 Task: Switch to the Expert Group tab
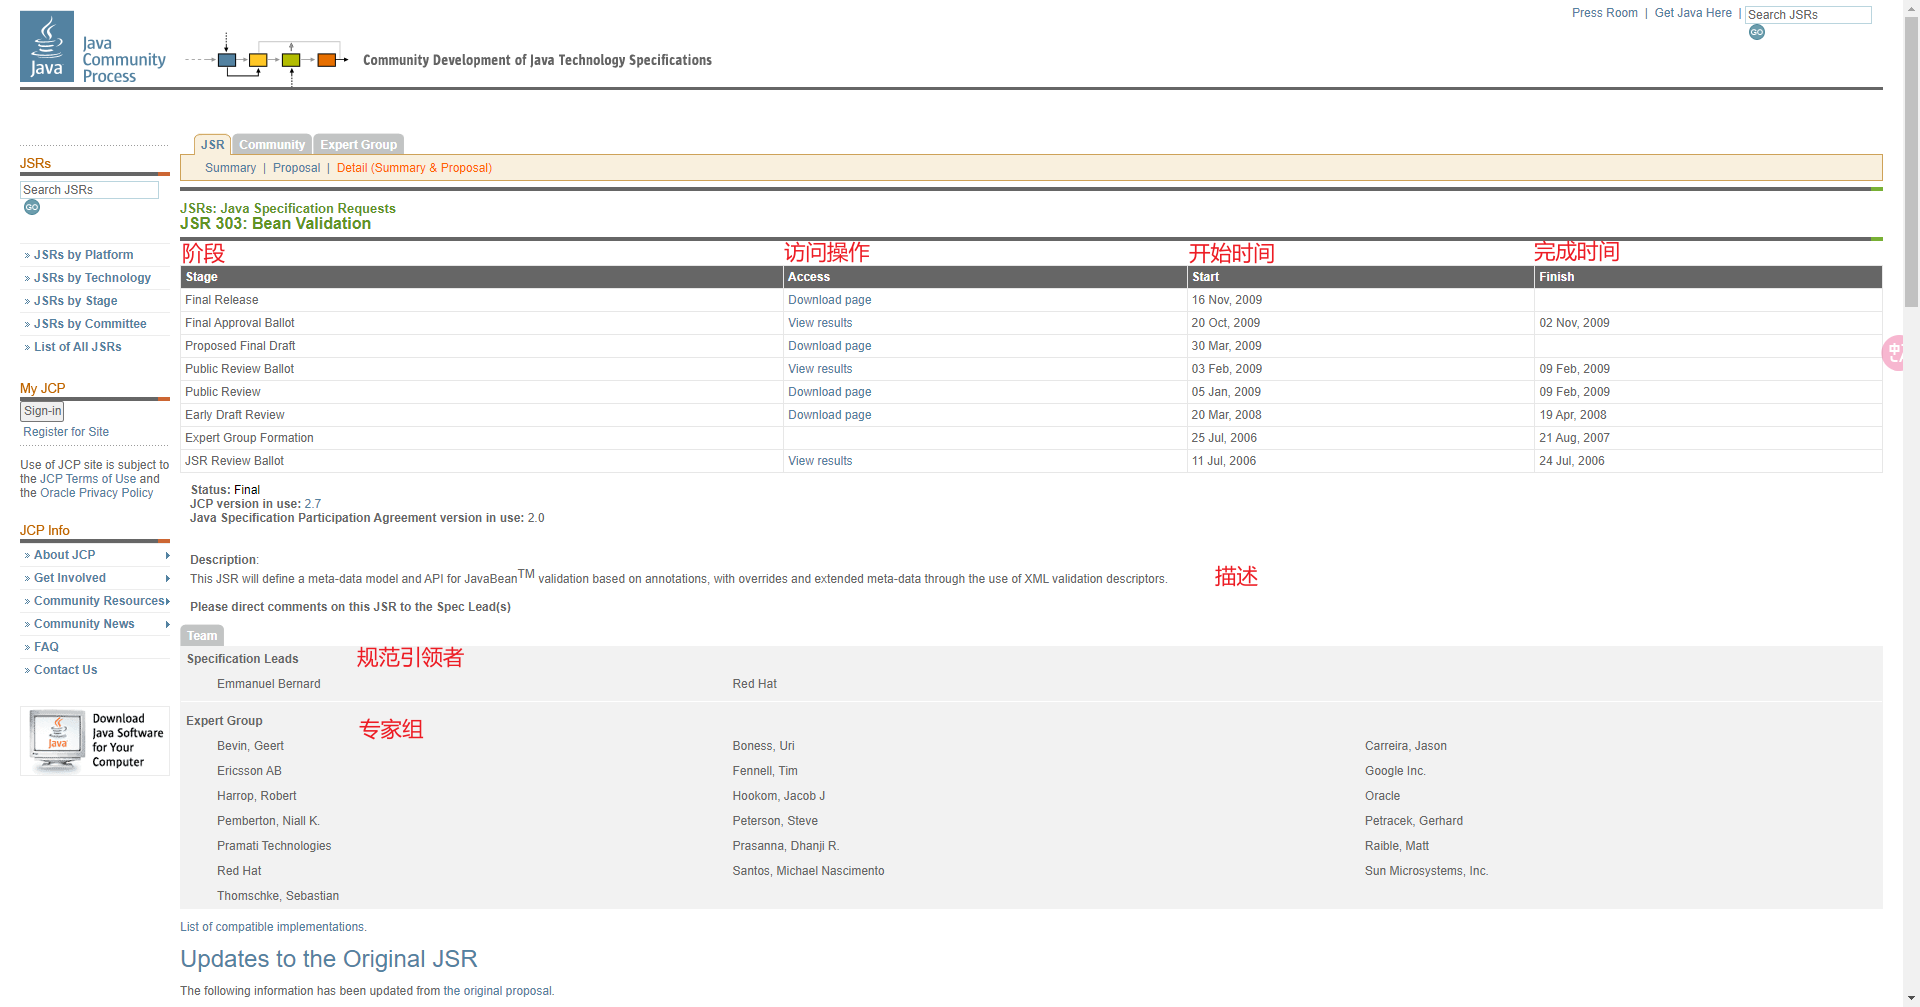[x=358, y=144]
